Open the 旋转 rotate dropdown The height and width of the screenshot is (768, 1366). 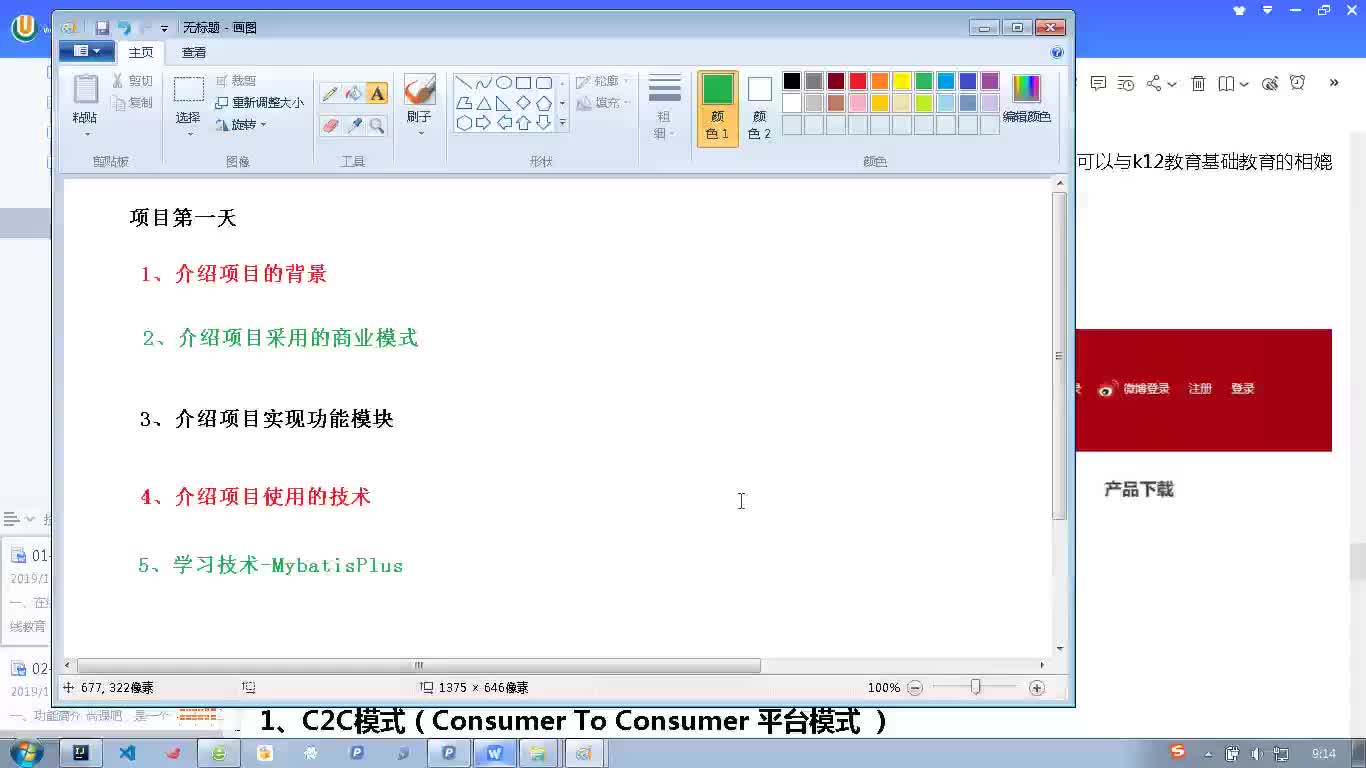pyautogui.click(x=263, y=125)
